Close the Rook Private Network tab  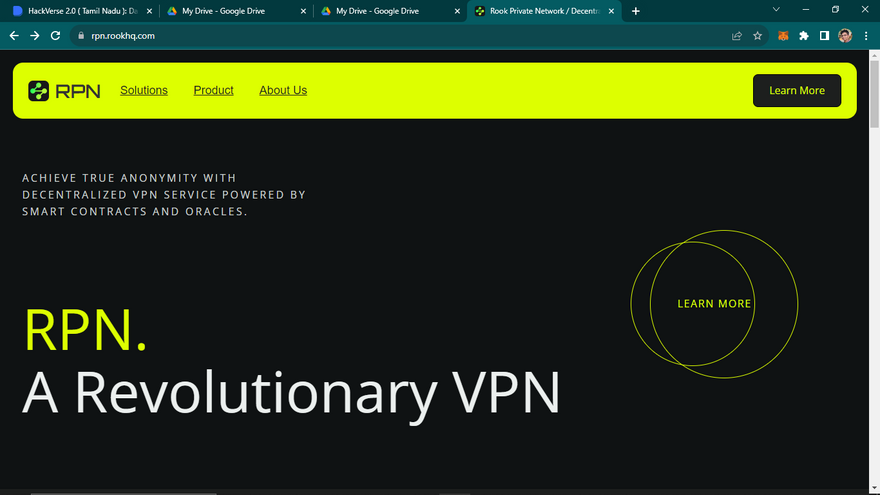coord(612,11)
